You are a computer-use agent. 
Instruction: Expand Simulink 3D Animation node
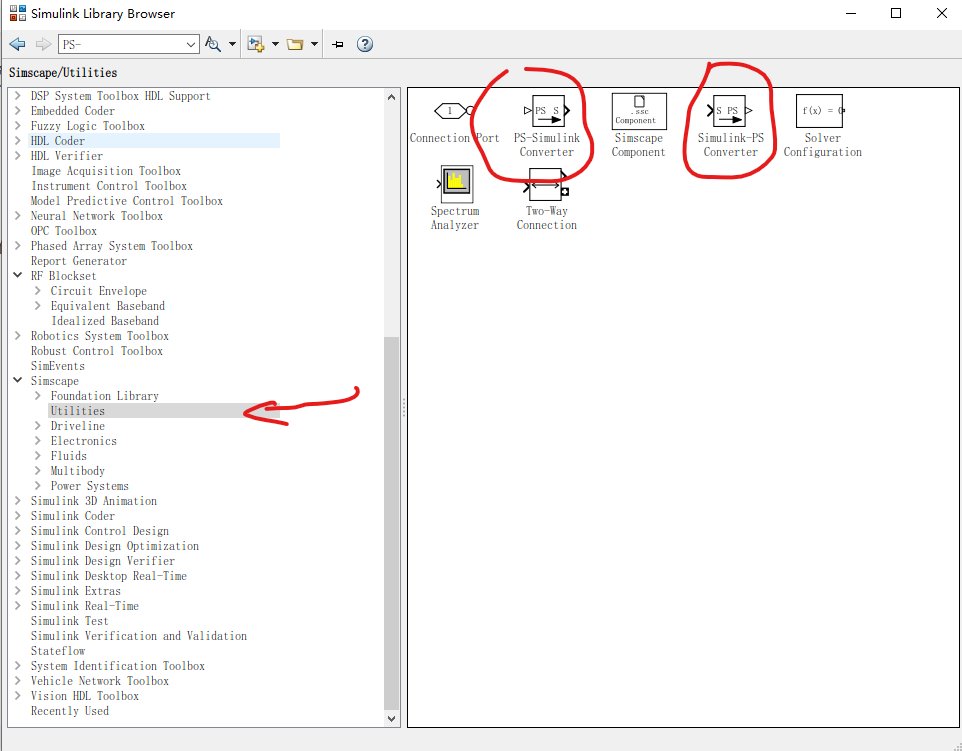pos(18,501)
